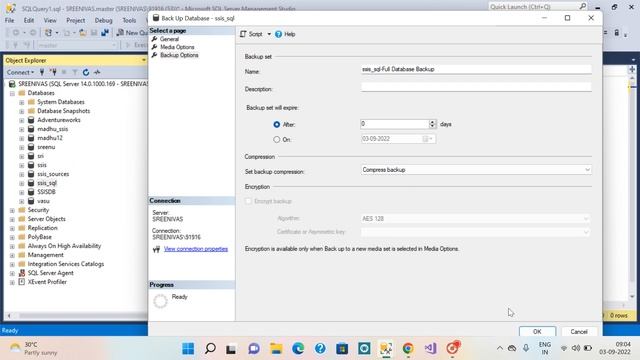Expand the Adventureworks database node
The width and height of the screenshot is (640, 360).
click(x=22, y=120)
